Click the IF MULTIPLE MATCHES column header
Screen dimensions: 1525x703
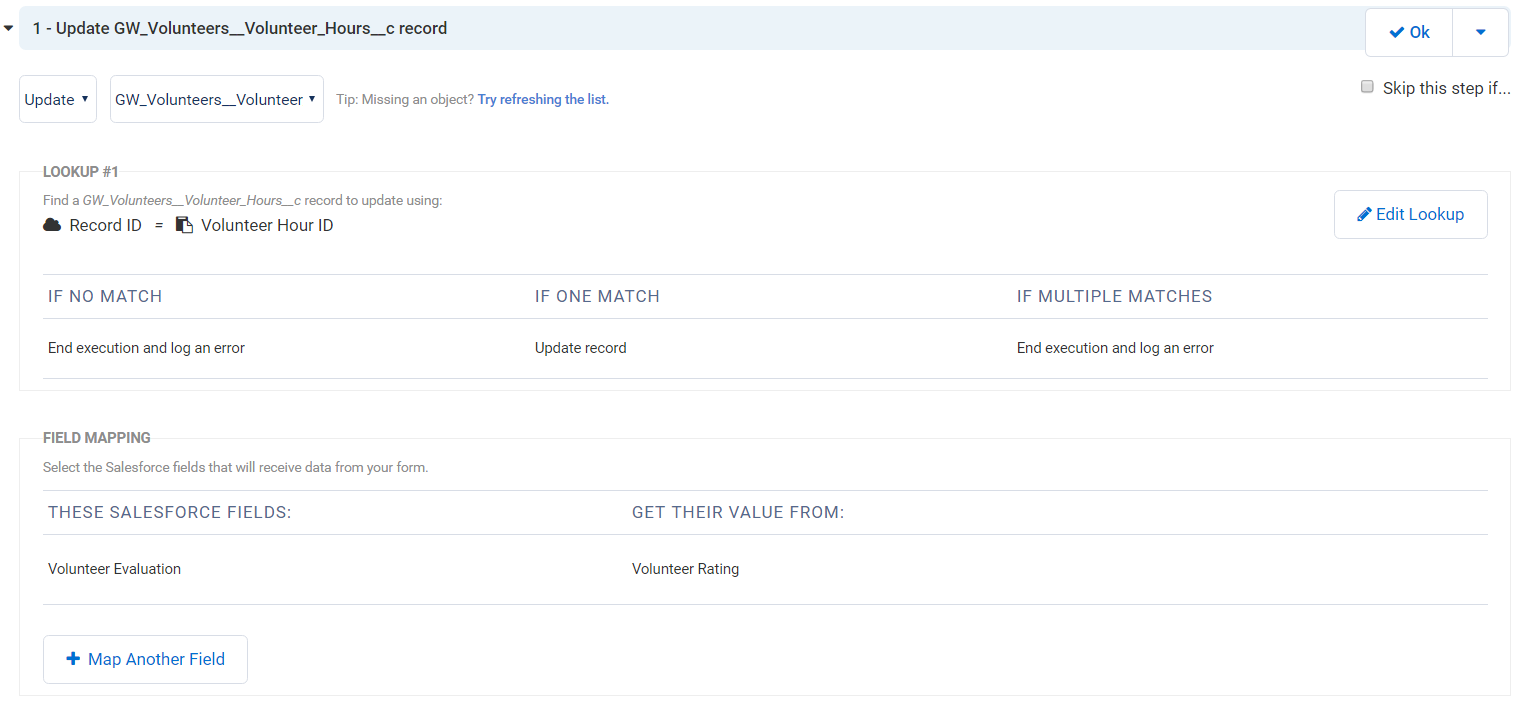pyautogui.click(x=1114, y=296)
